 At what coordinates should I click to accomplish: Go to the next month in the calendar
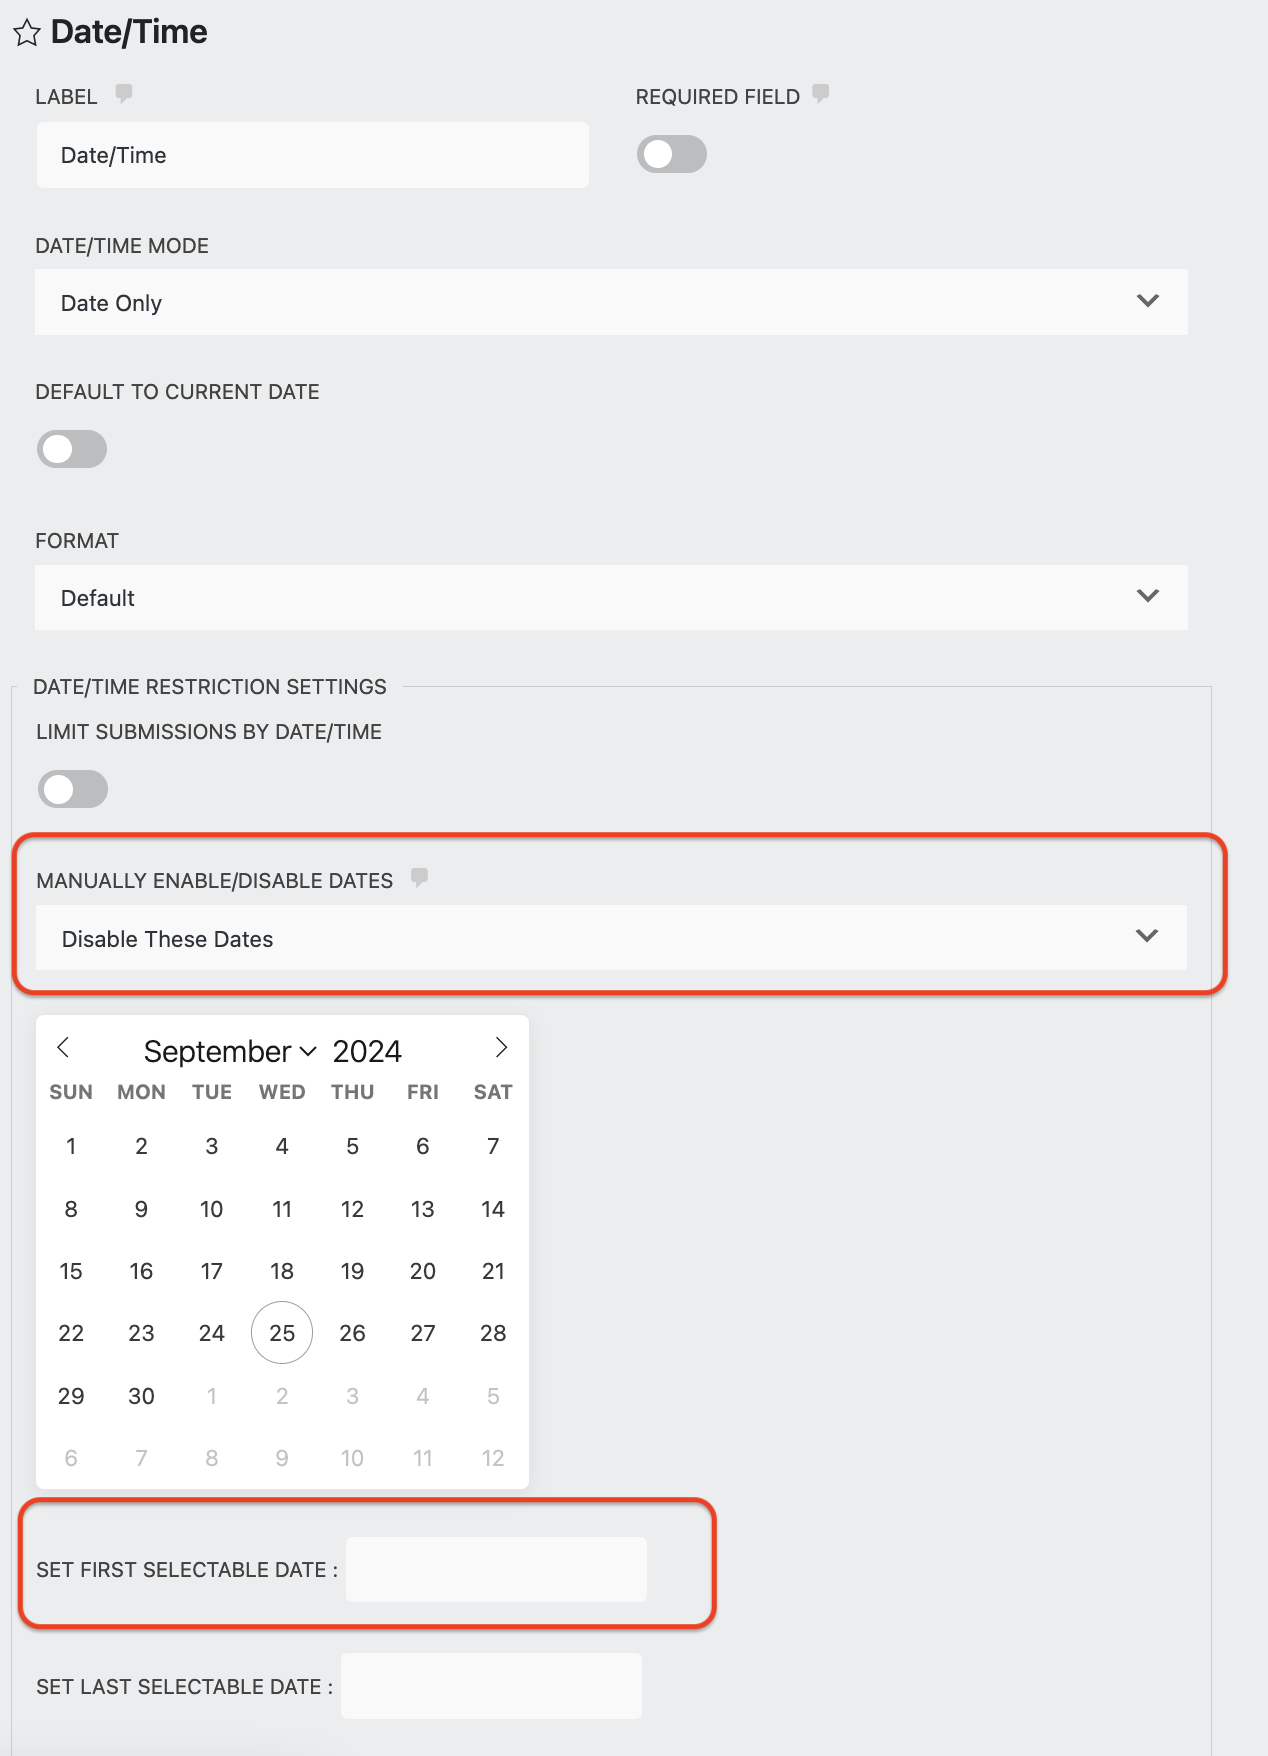coord(500,1048)
